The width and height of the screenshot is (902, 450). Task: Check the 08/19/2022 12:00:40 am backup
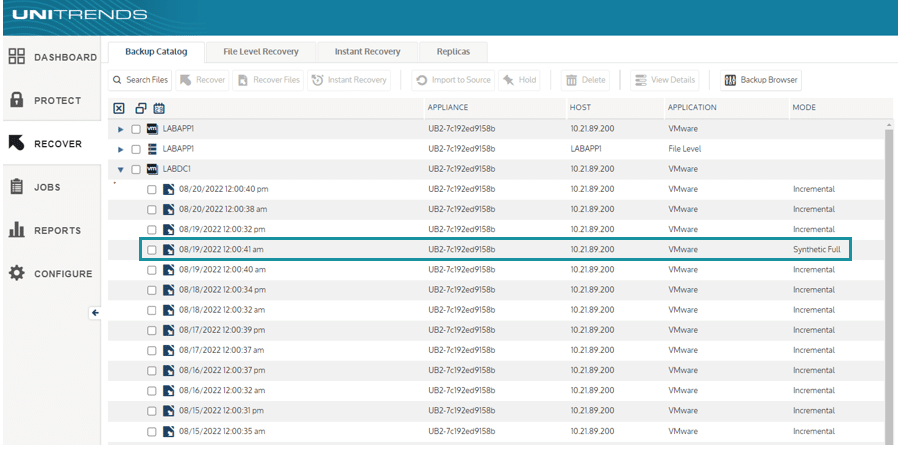pos(151,270)
